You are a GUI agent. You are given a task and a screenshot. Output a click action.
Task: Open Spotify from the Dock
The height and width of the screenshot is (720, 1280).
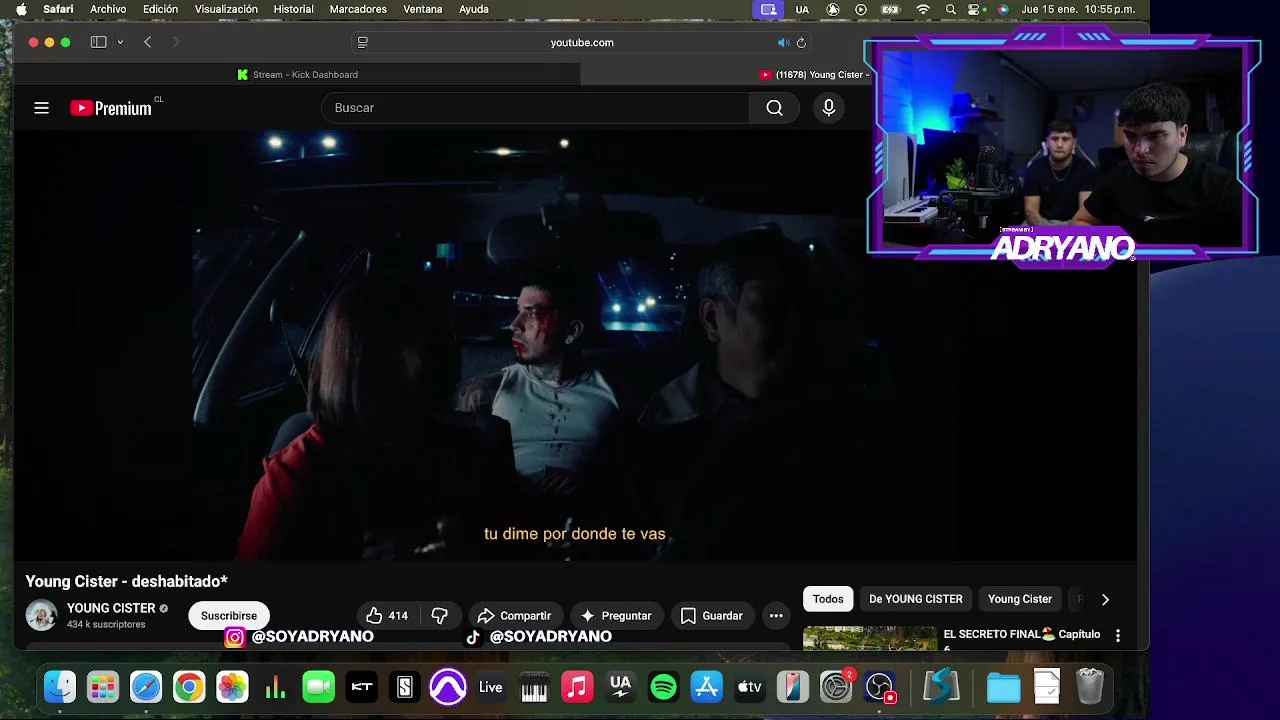coord(663,687)
